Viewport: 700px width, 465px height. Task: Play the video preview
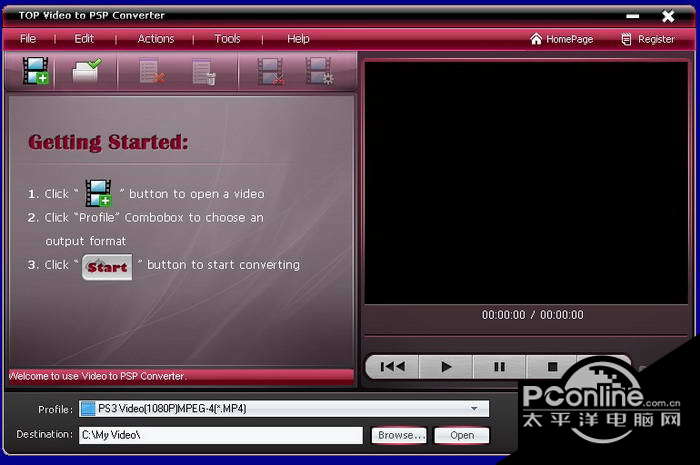click(446, 367)
